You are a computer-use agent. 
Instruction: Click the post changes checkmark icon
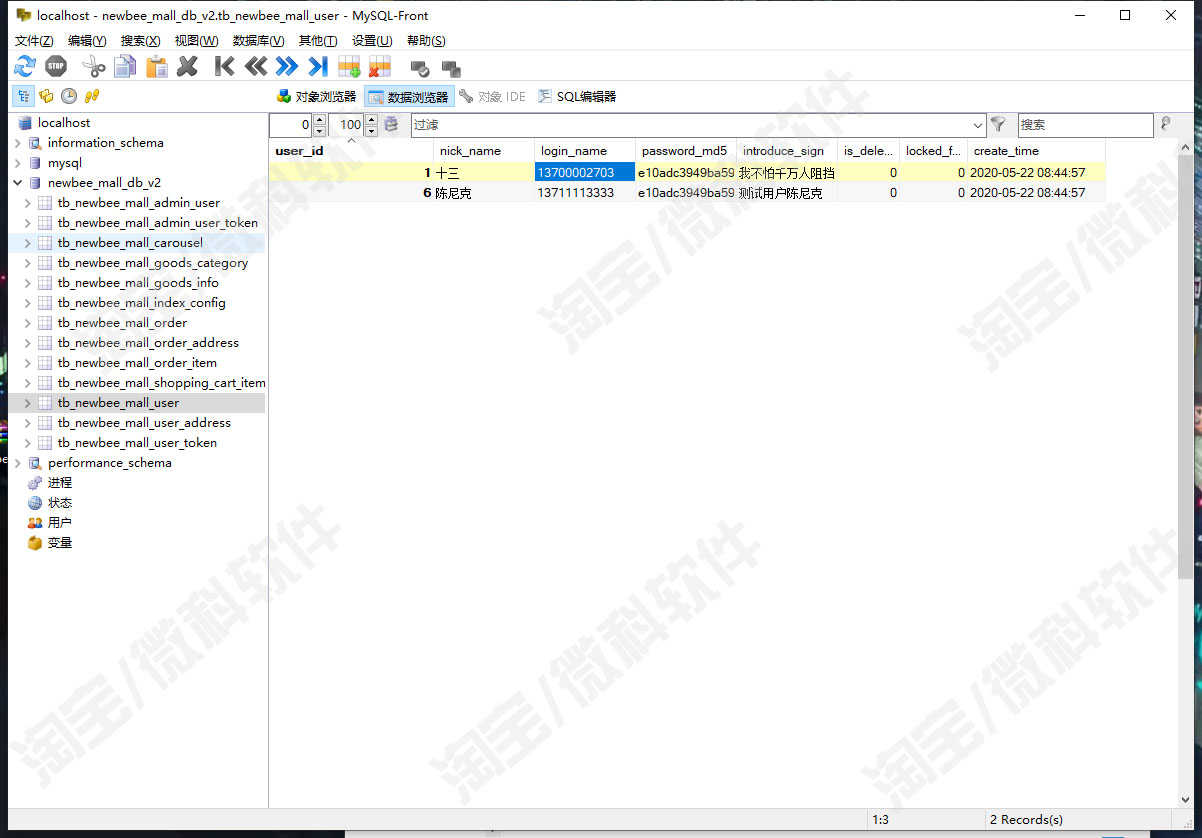point(420,68)
